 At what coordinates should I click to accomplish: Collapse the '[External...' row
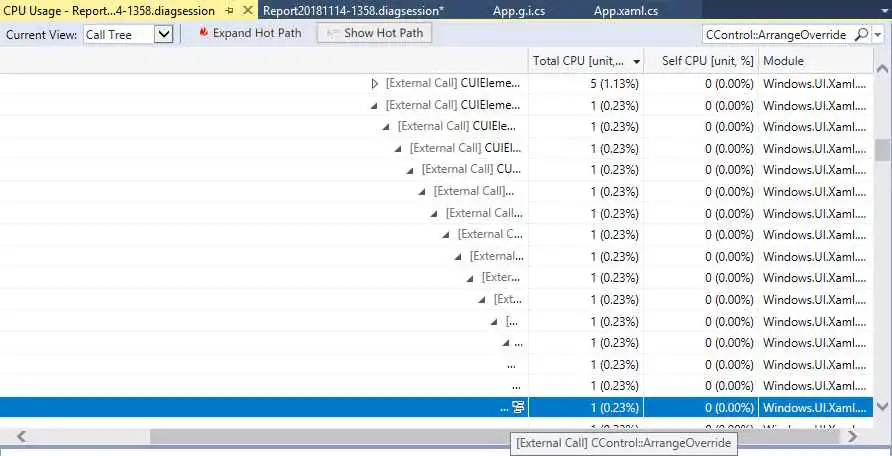[x=457, y=257]
